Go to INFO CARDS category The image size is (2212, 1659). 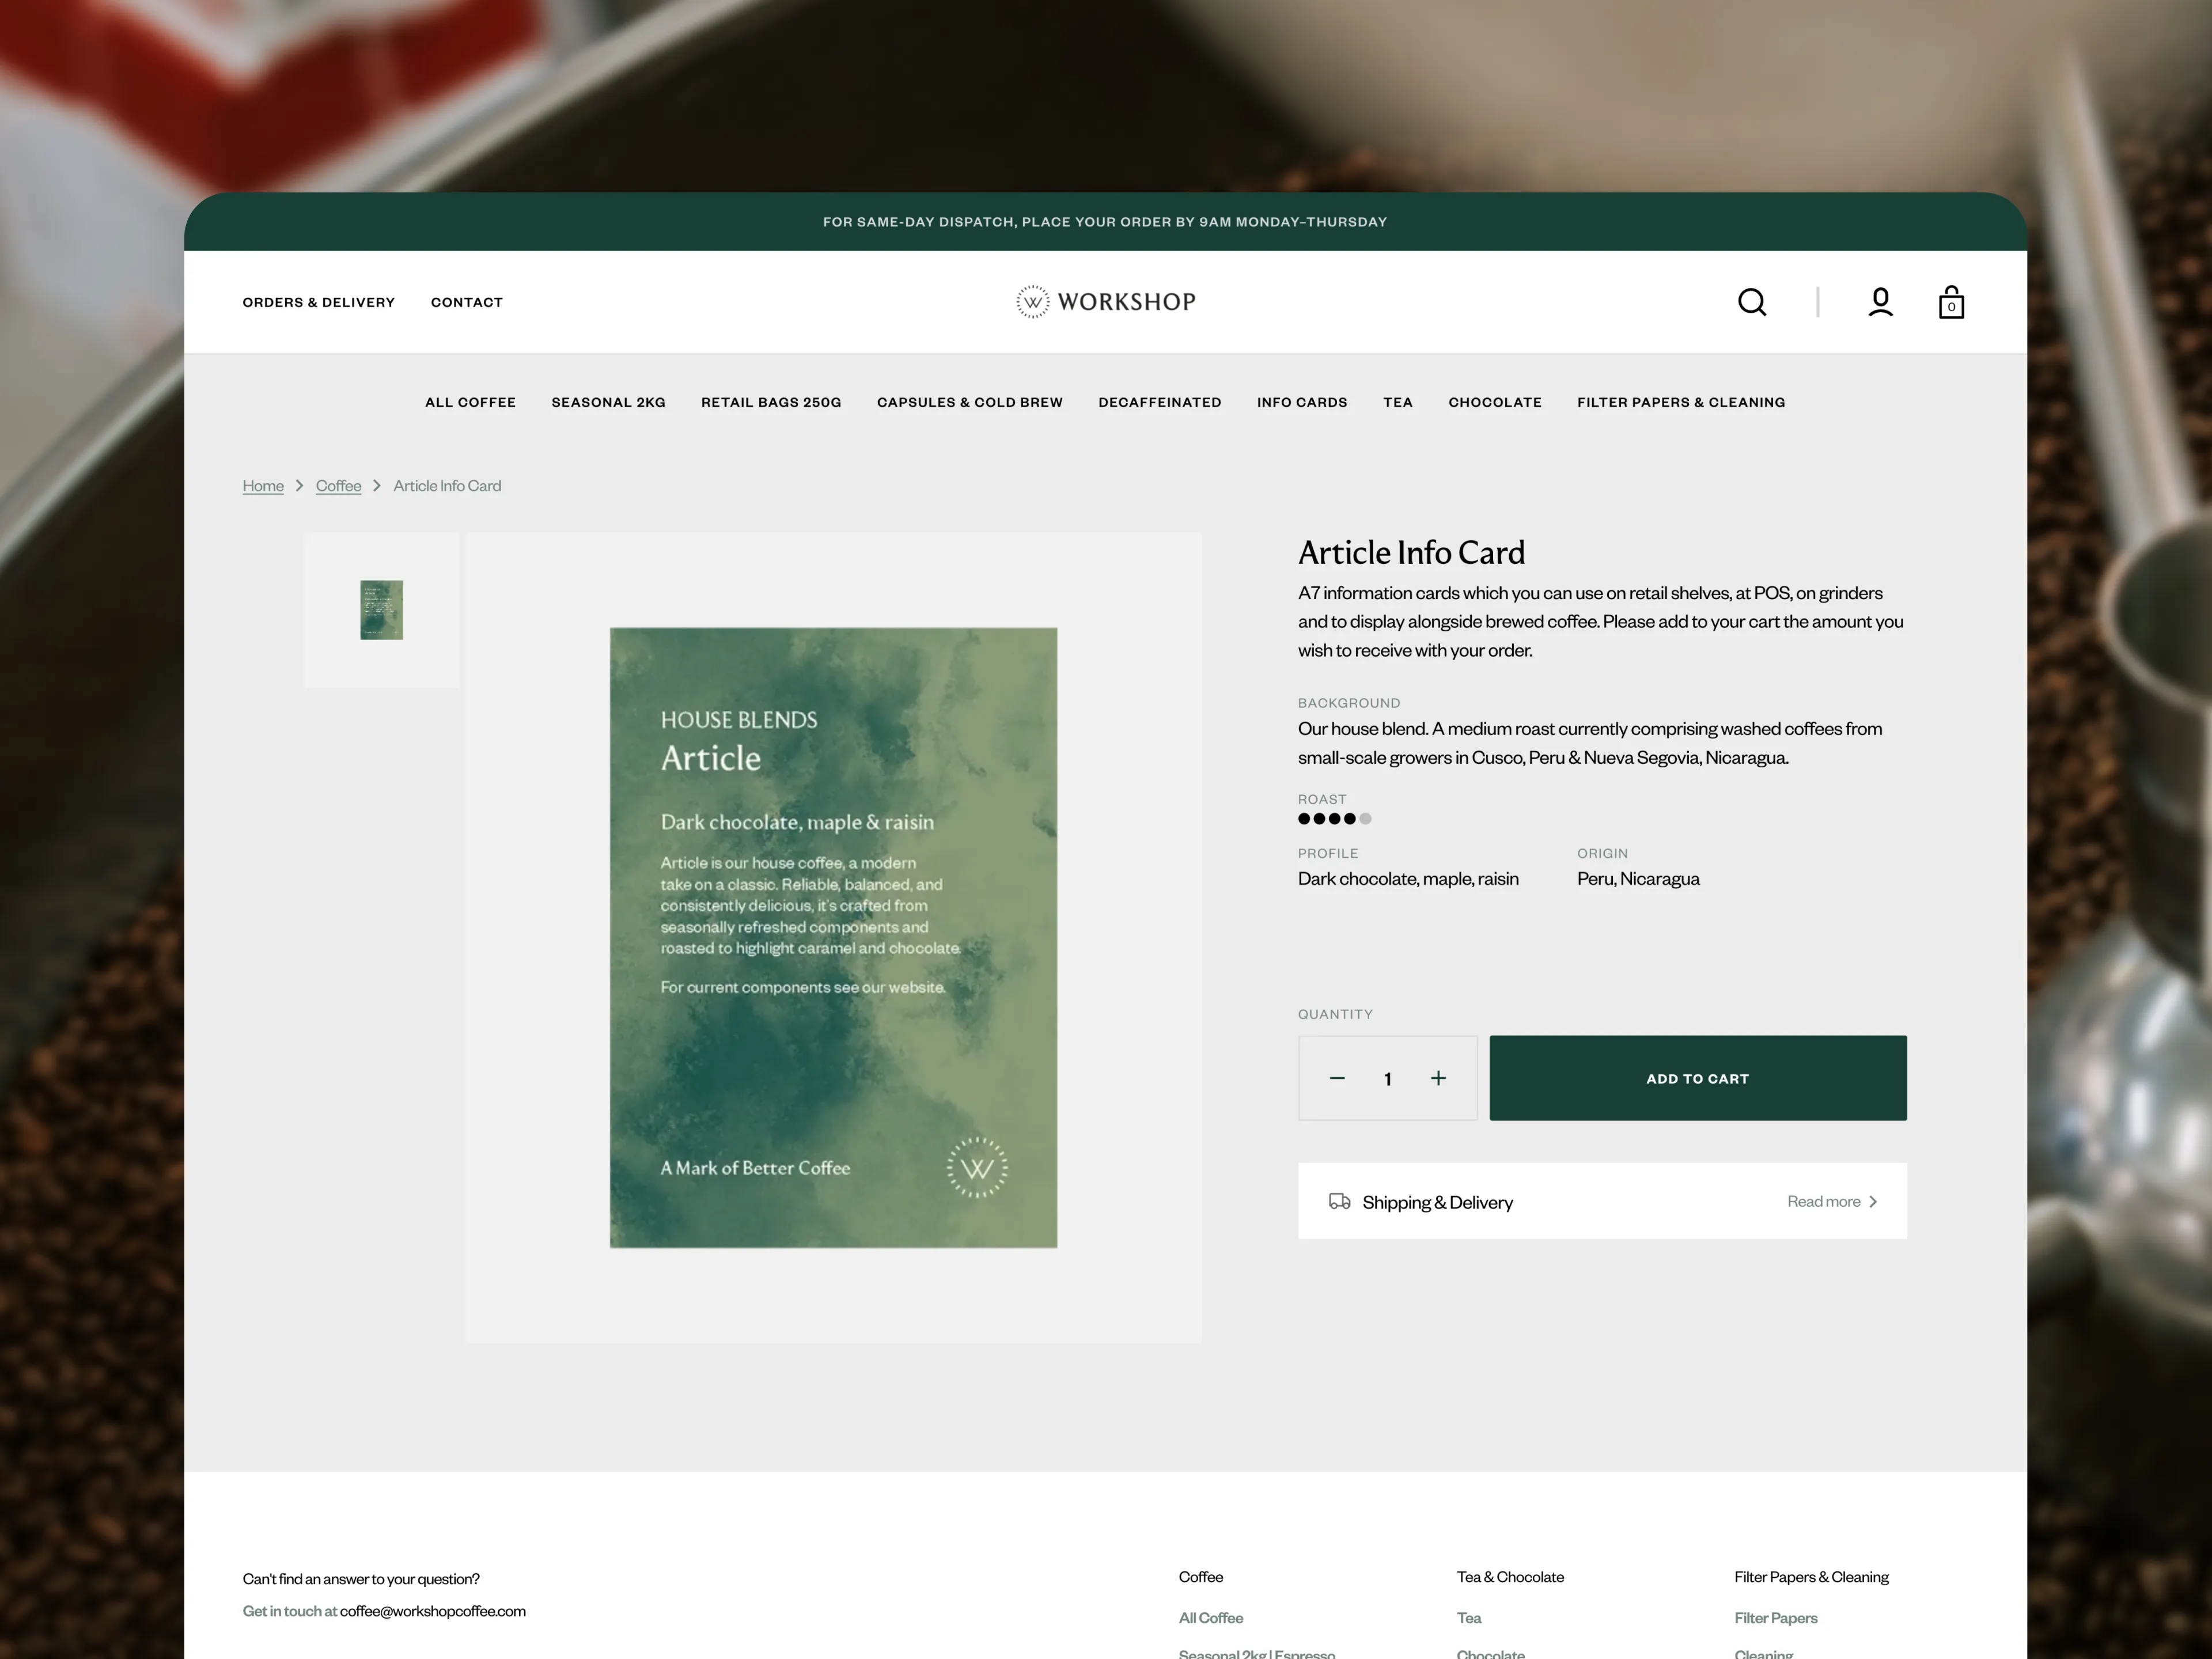1301,402
